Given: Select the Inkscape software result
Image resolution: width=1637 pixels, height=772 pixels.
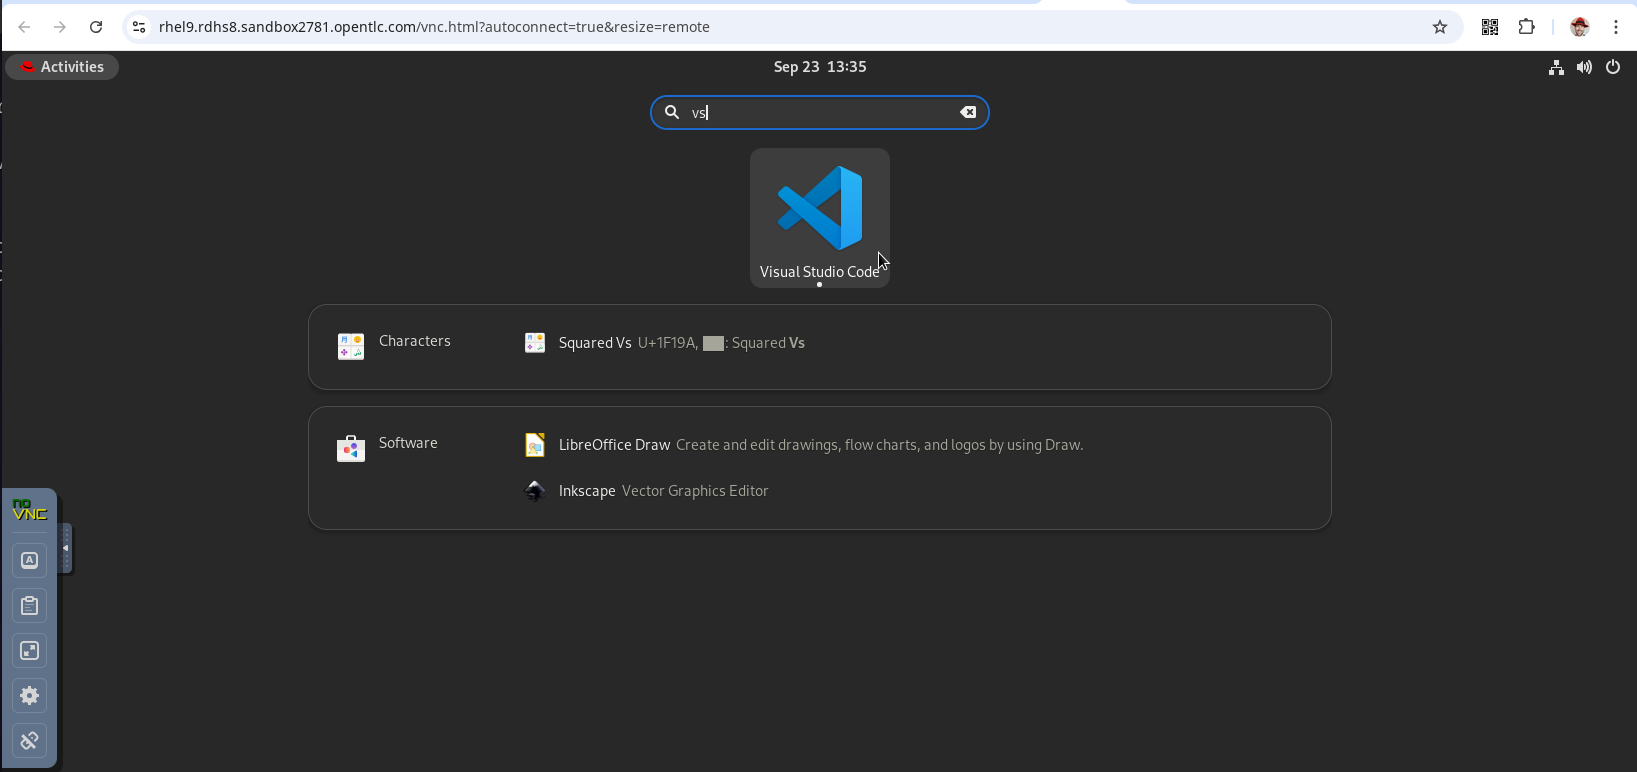Looking at the screenshot, I should pyautogui.click(x=647, y=491).
